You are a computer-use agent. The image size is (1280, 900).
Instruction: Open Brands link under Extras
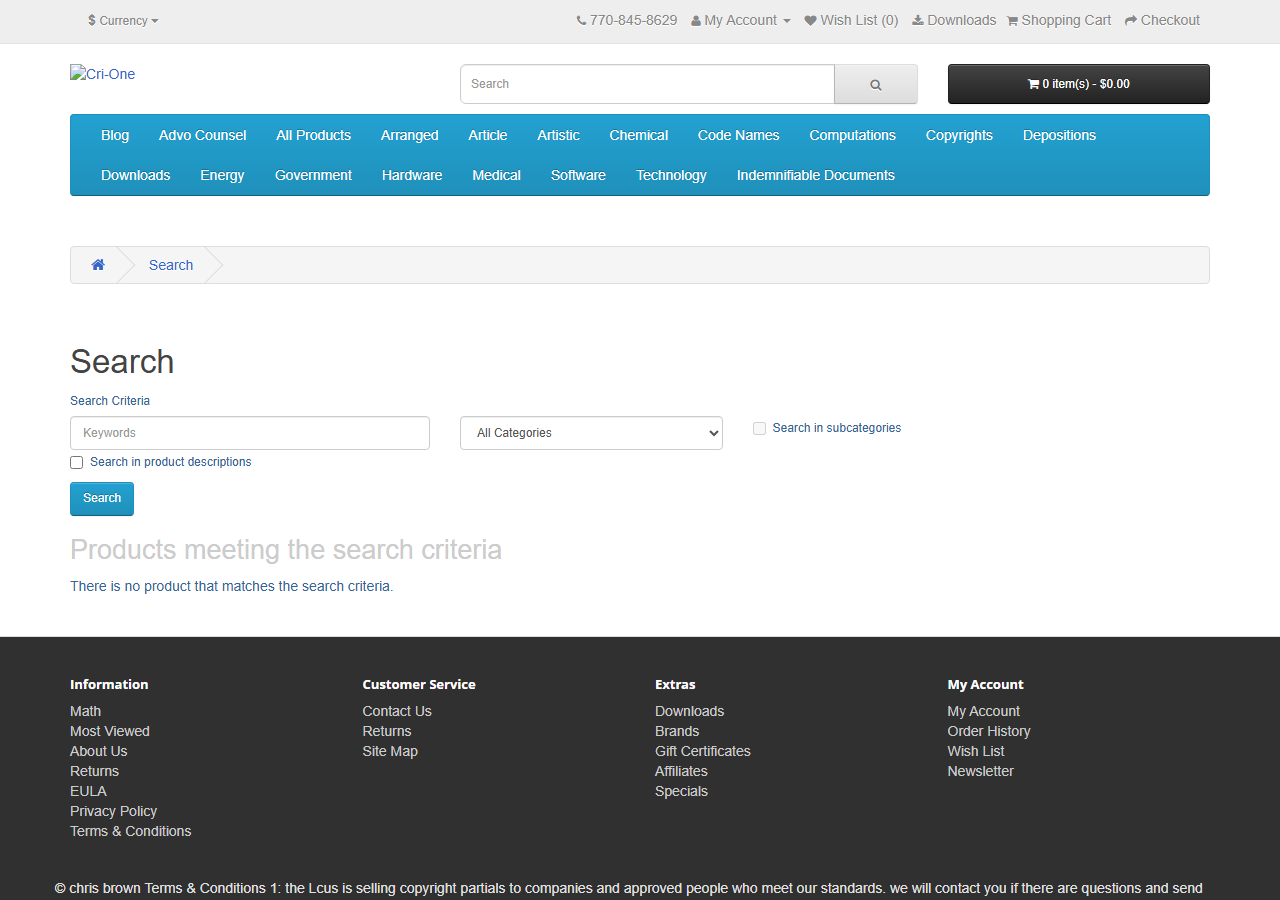(677, 731)
